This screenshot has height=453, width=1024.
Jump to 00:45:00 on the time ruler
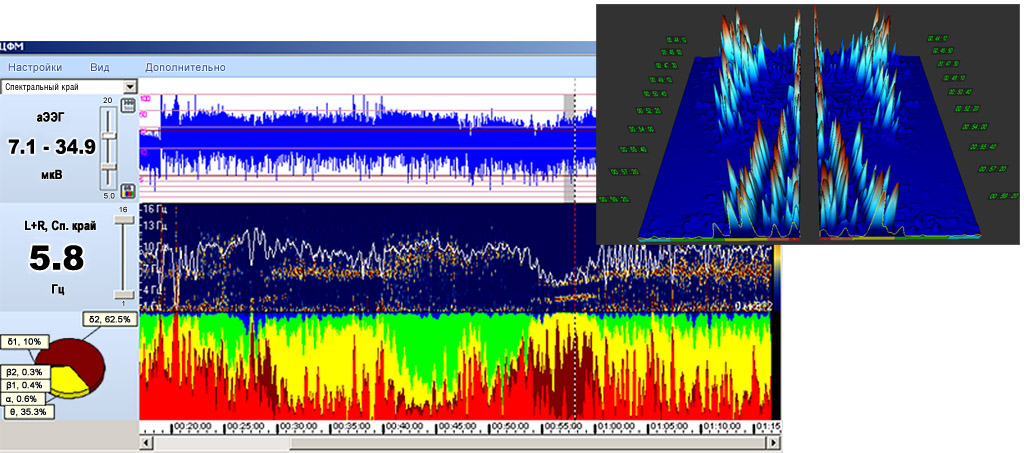458,428
